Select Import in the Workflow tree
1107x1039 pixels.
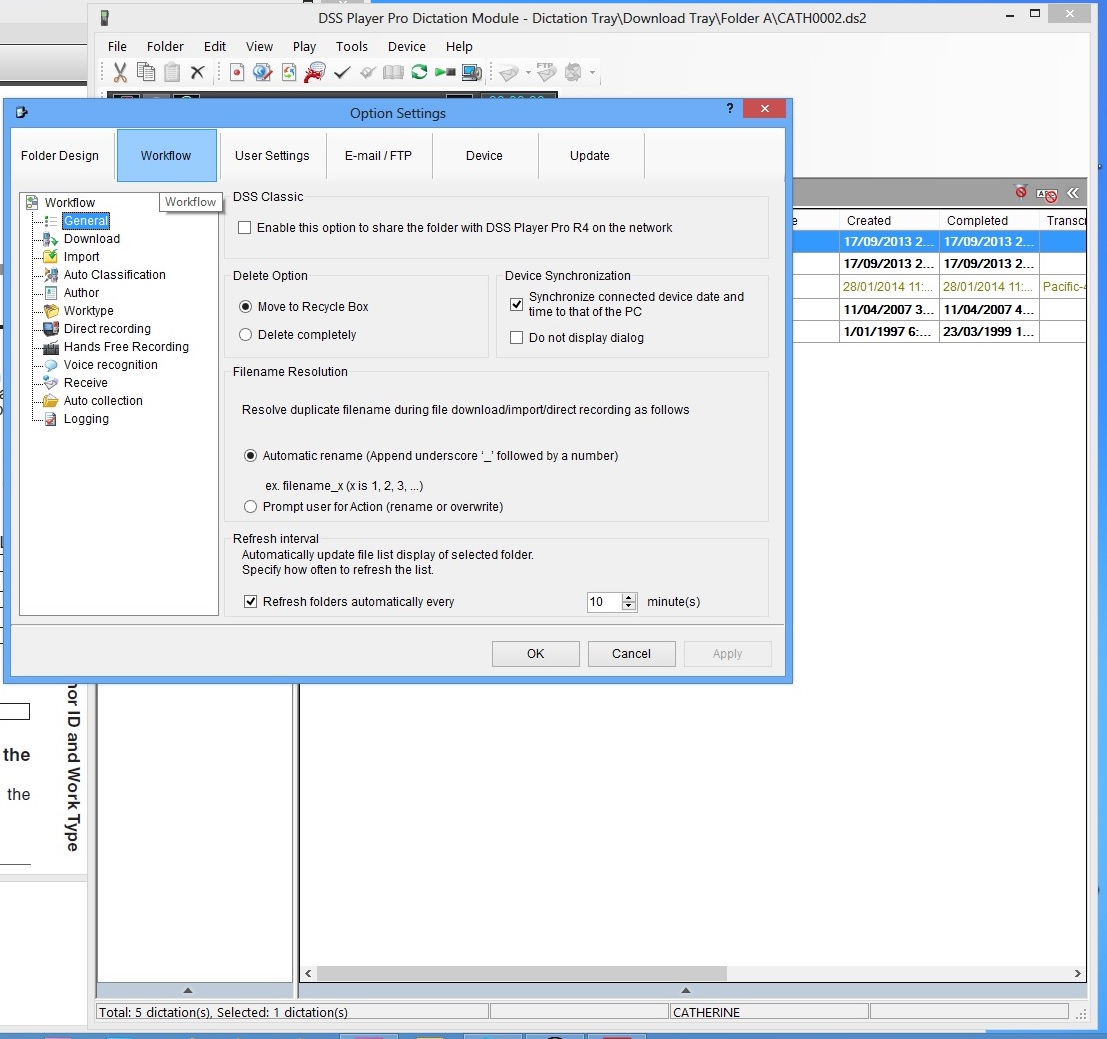(81, 257)
